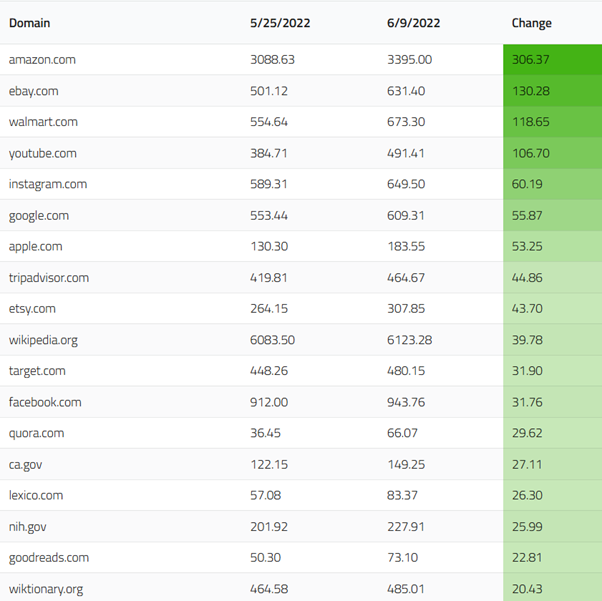Select tripadvisor.com value 419.81
Image resolution: width=602 pixels, height=601 pixels.
coord(269,278)
